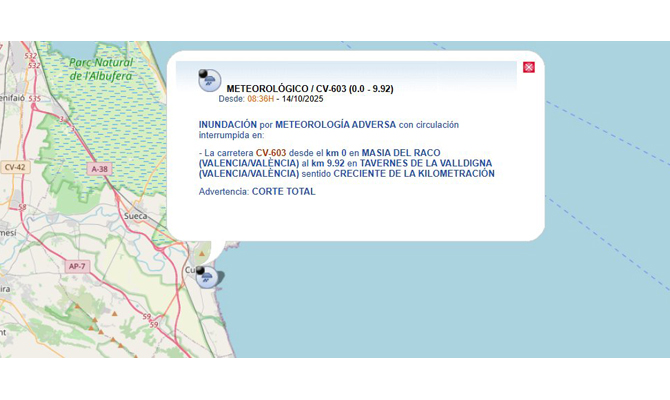The width and height of the screenshot is (670, 400).
Task: Click the A-38 road shield on map
Action: tap(99, 170)
